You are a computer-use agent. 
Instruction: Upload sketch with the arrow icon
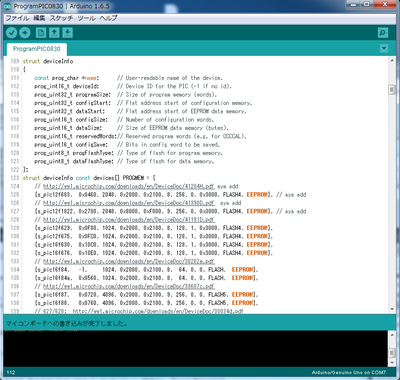click(x=25, y=33)
